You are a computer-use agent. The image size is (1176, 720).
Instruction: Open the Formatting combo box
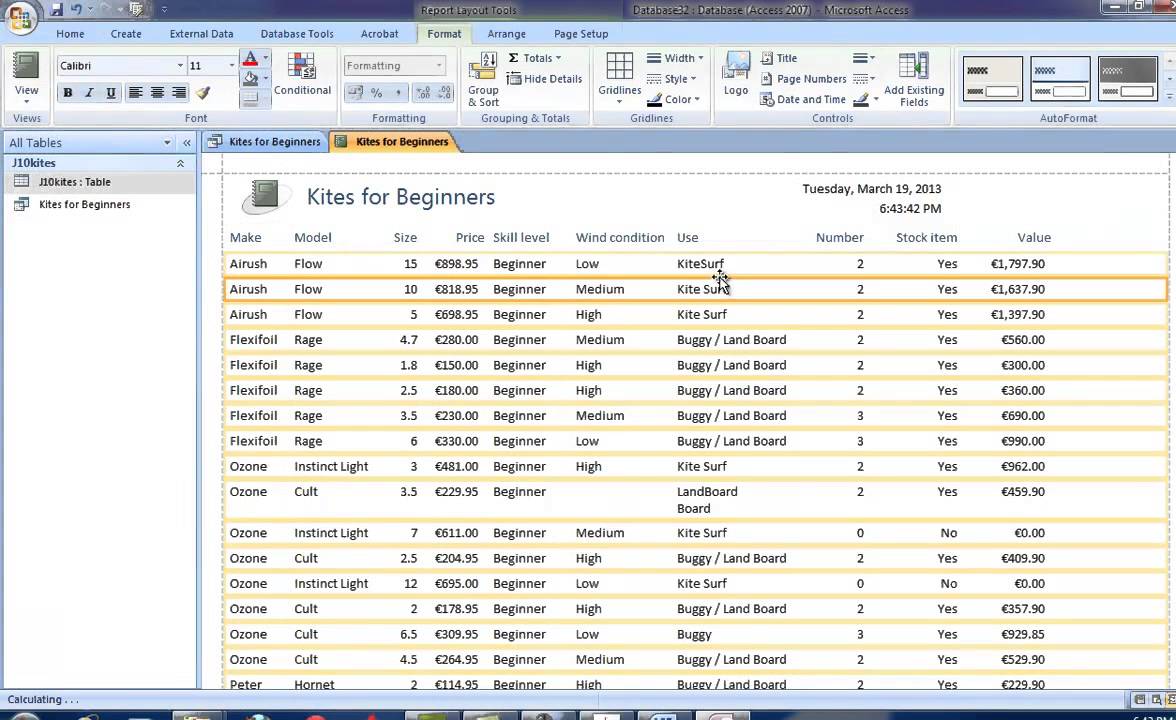coord(394,65)
